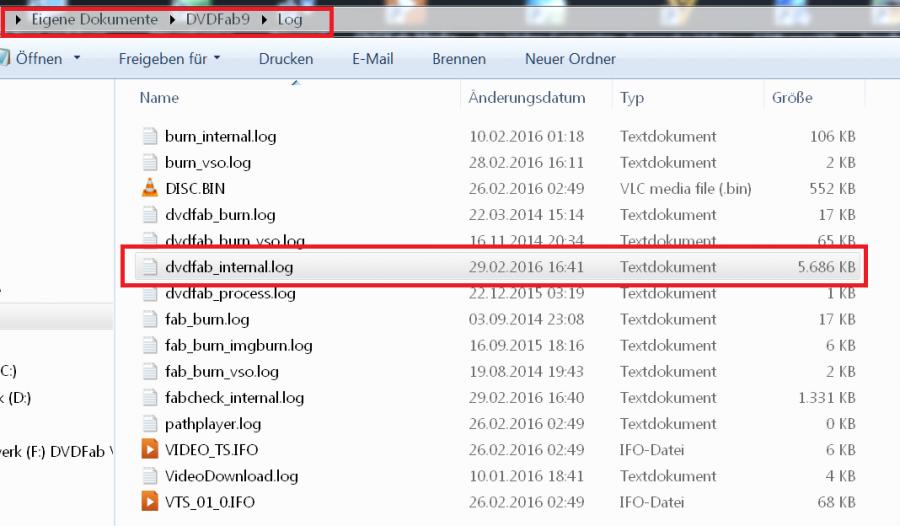The image size is (900, 526).
Task: Select the orange play icon of VTS_01_0.IFO
Action: 150,501
